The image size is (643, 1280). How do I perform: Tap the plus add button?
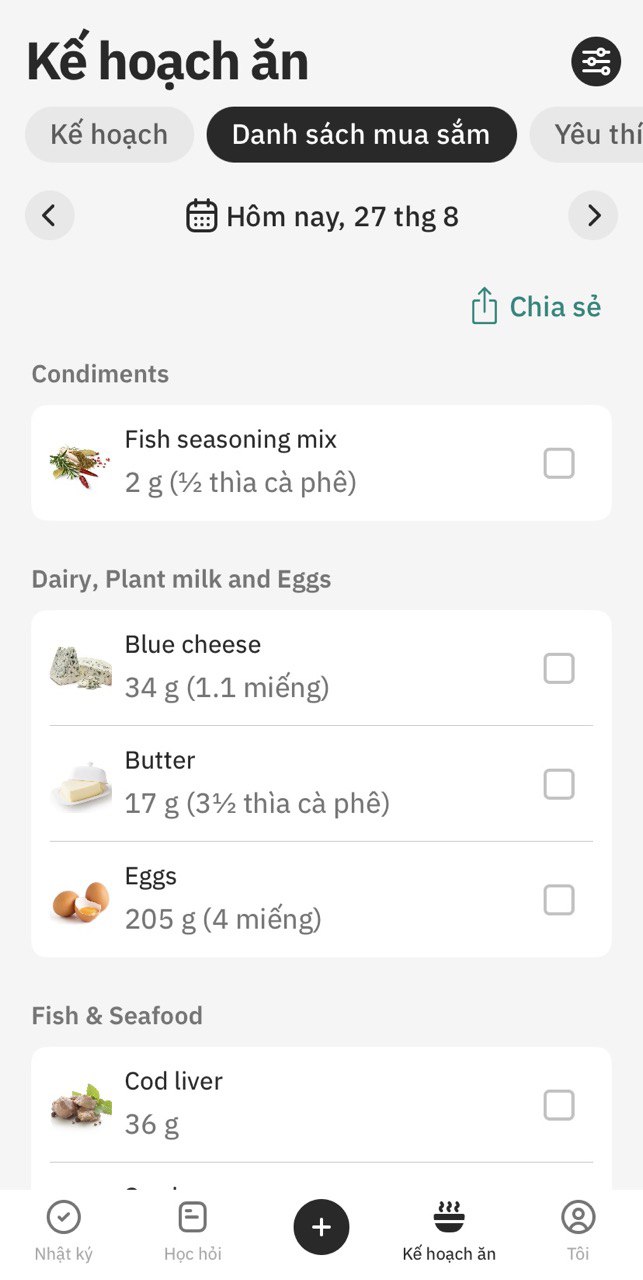(321, 1227)
